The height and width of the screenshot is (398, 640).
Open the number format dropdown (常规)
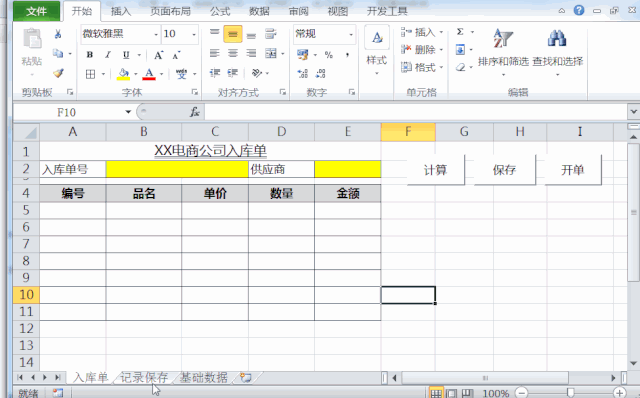351,34
